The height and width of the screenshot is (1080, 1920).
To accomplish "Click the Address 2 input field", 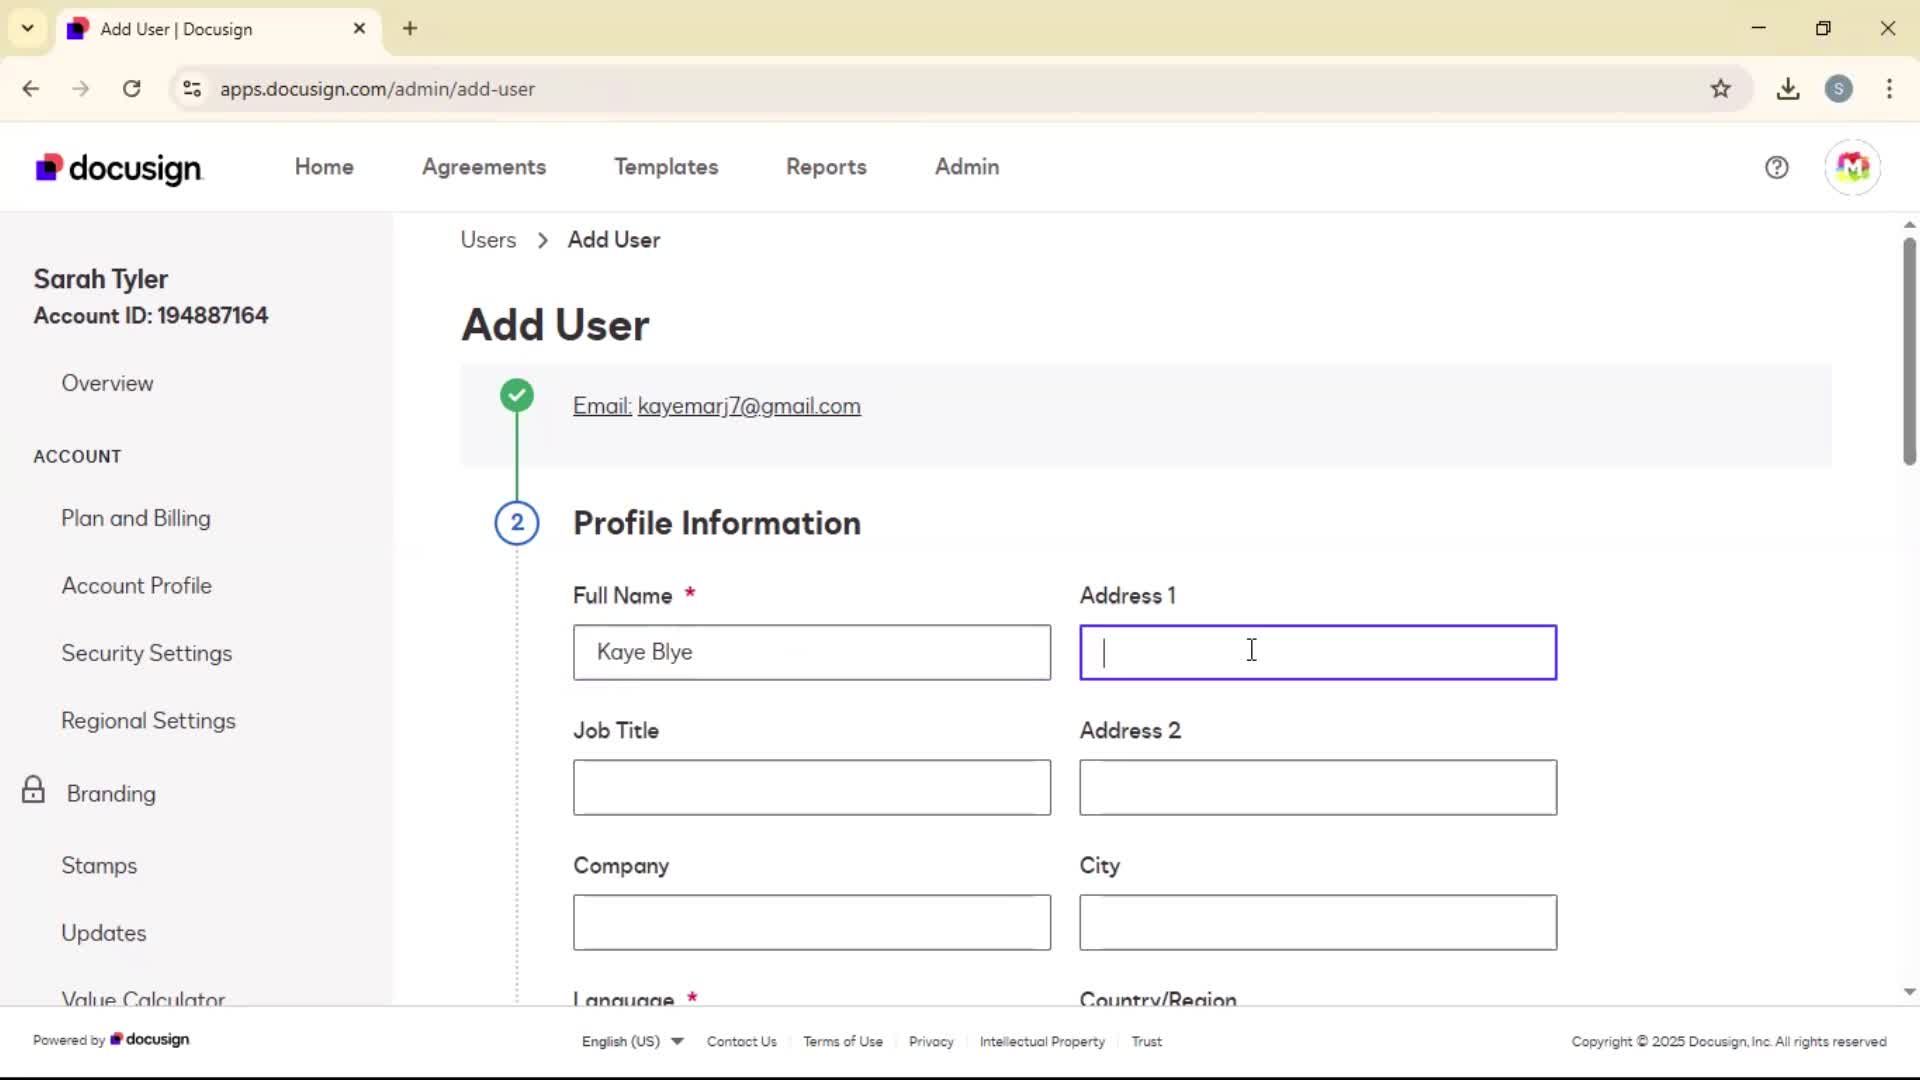I will [1318, 787].
